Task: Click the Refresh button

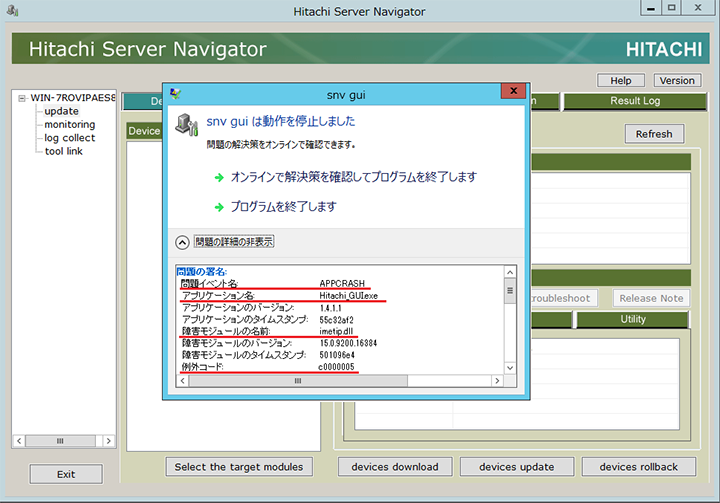Action: [654, 134]
